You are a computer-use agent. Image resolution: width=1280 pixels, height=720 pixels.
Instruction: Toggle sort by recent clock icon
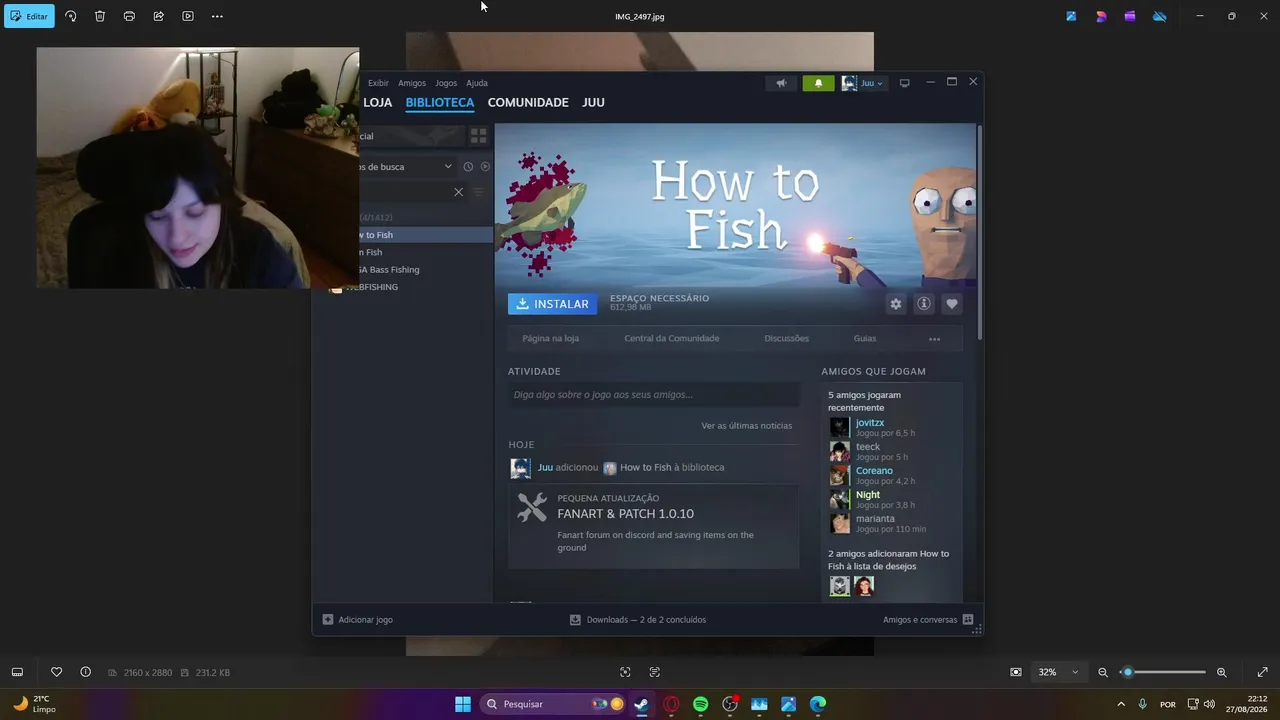tap(468, 166)
